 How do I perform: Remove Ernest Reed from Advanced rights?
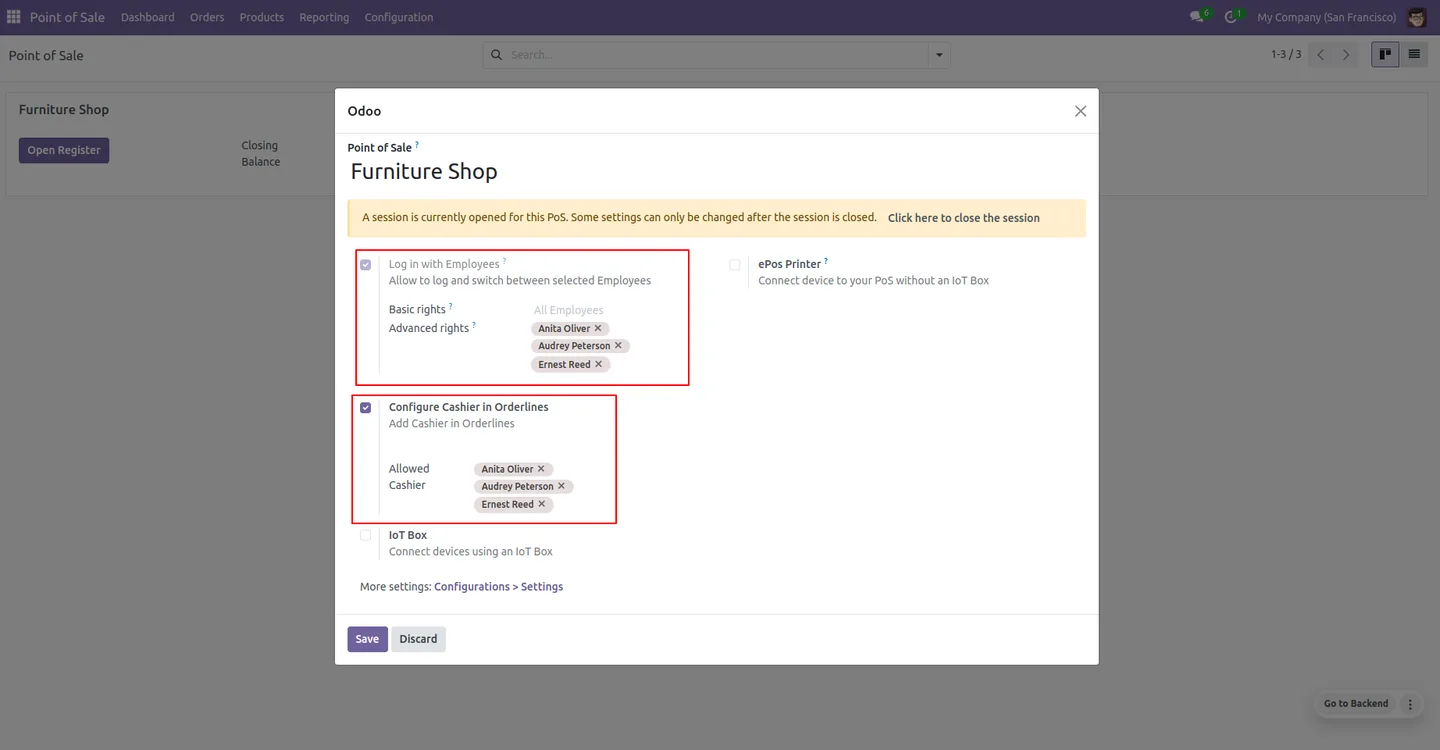(x=598, y=364)
